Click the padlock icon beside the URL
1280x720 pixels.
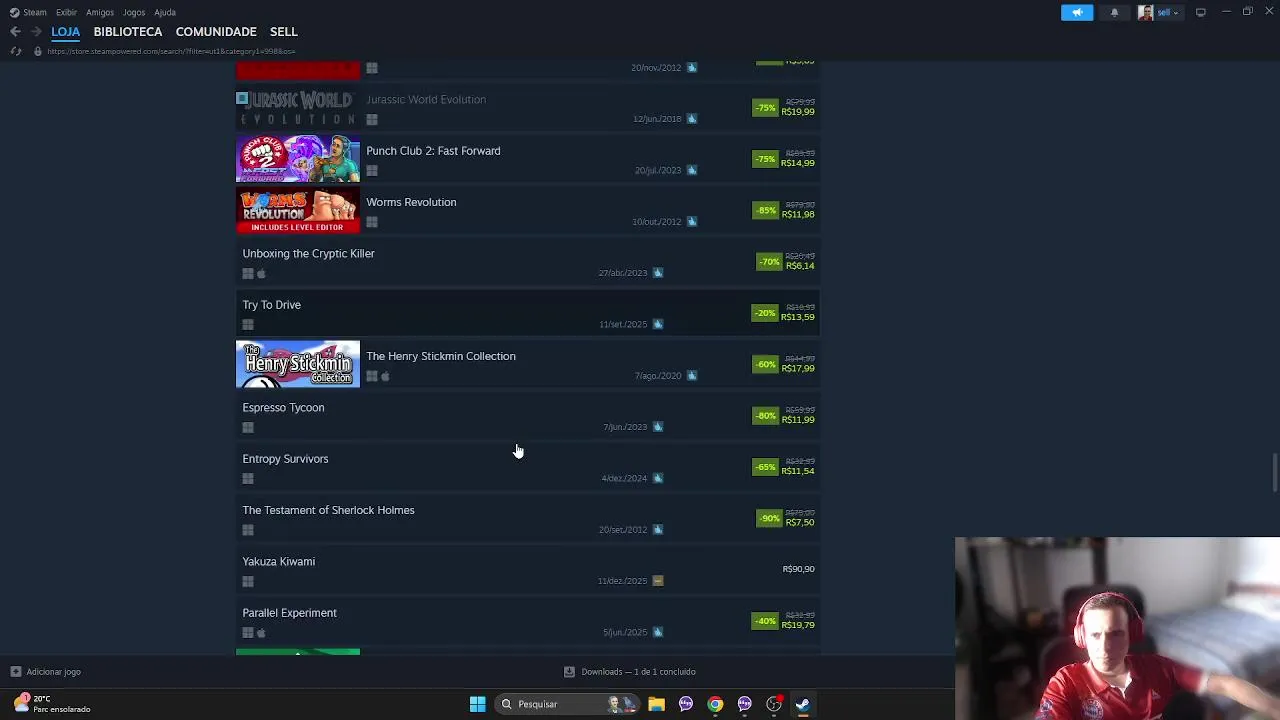[x=38, y=51]
